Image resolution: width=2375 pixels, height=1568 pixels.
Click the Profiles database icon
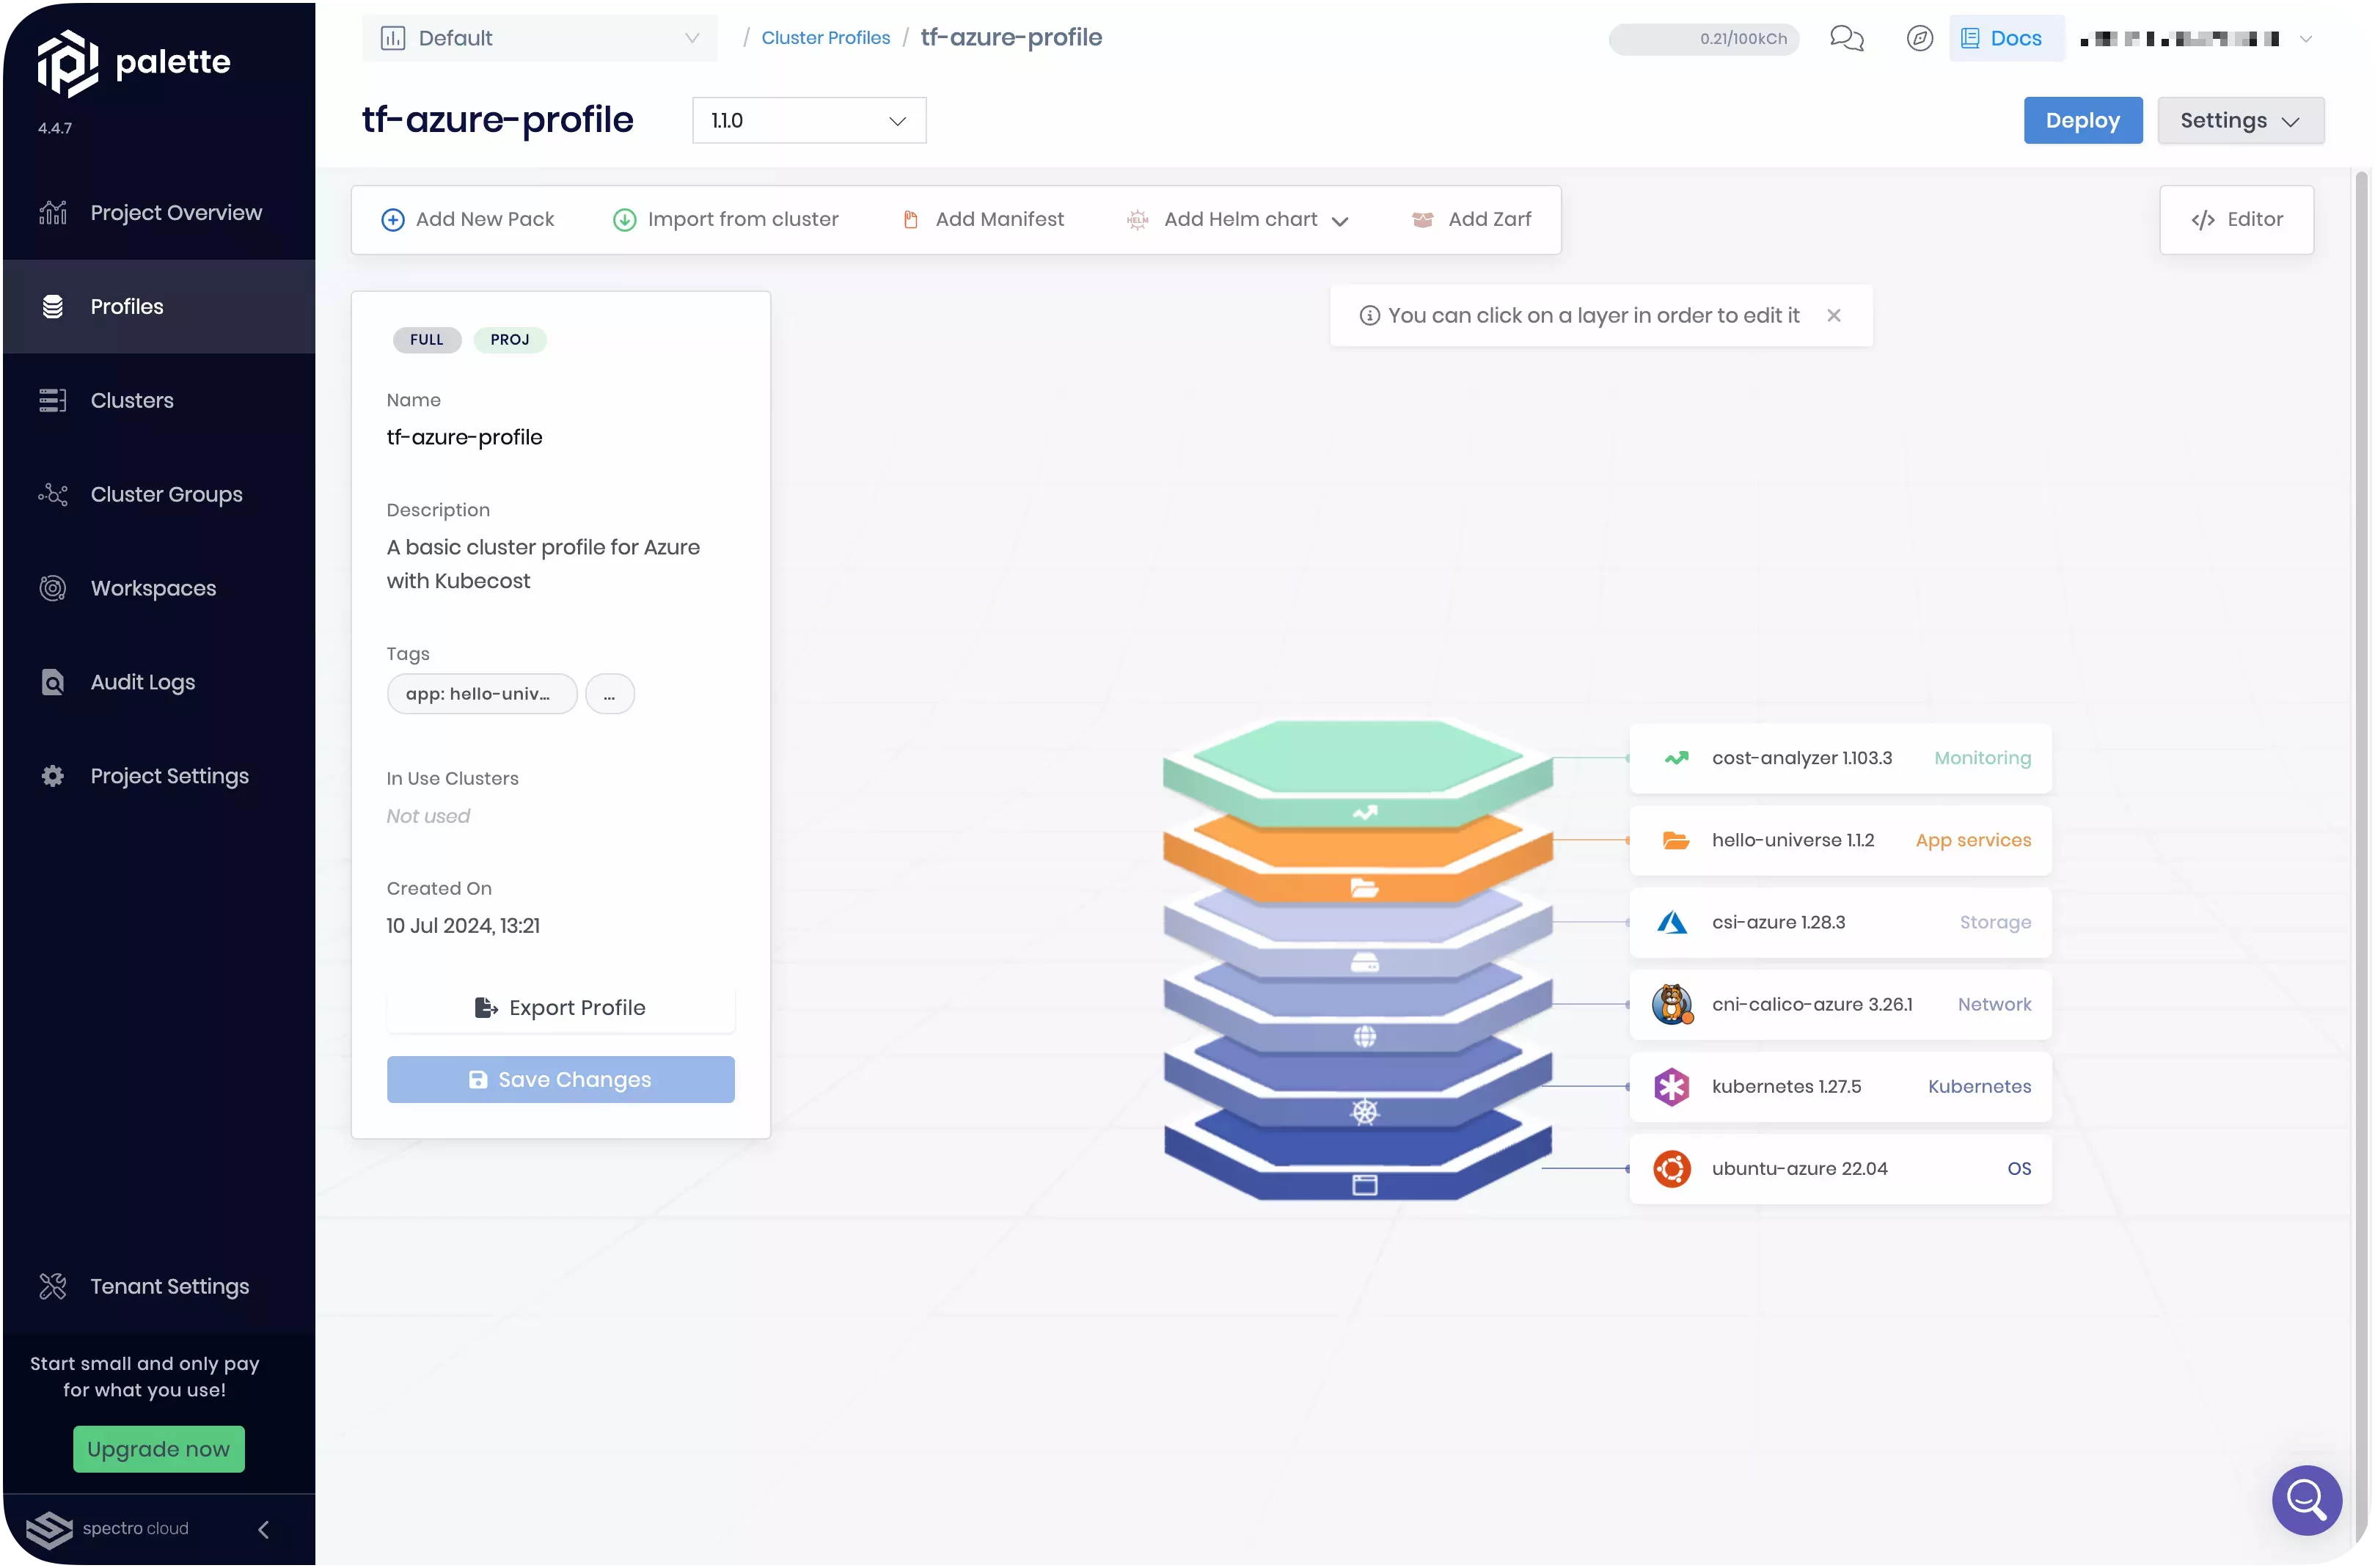point(53,307)
